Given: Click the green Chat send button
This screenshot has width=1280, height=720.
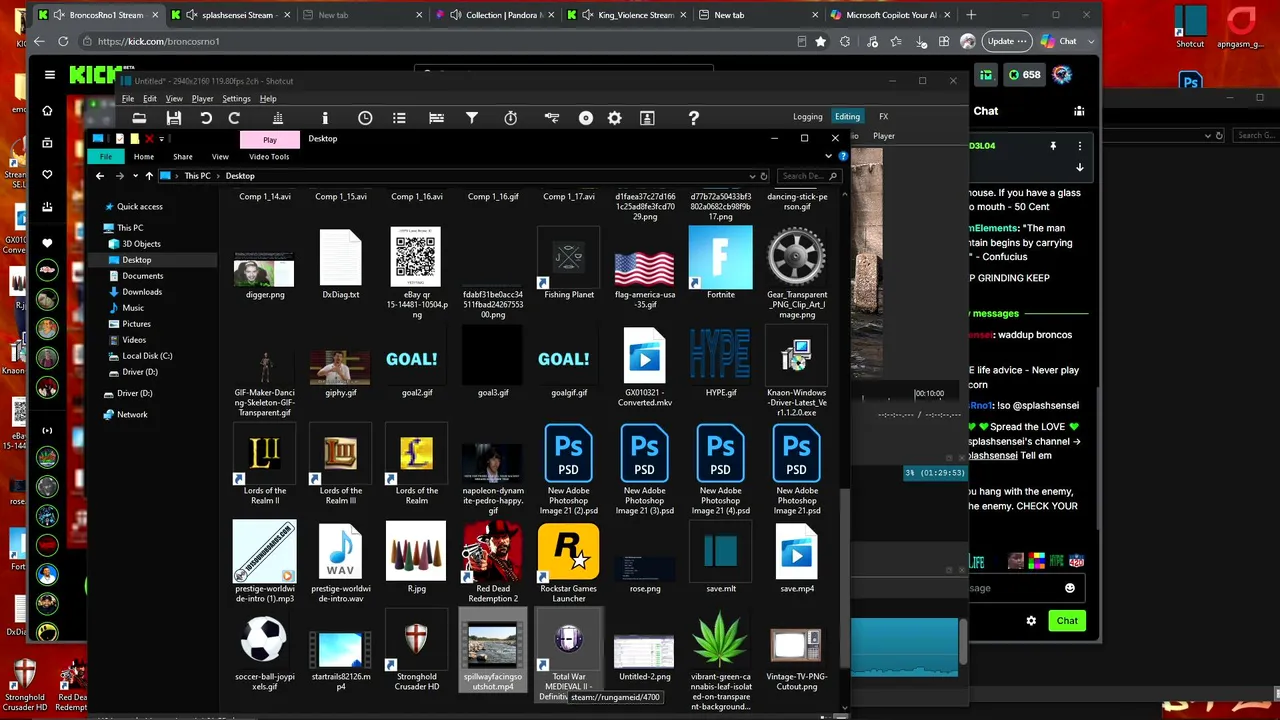Looking at the screenshot, I should 1067,621.
